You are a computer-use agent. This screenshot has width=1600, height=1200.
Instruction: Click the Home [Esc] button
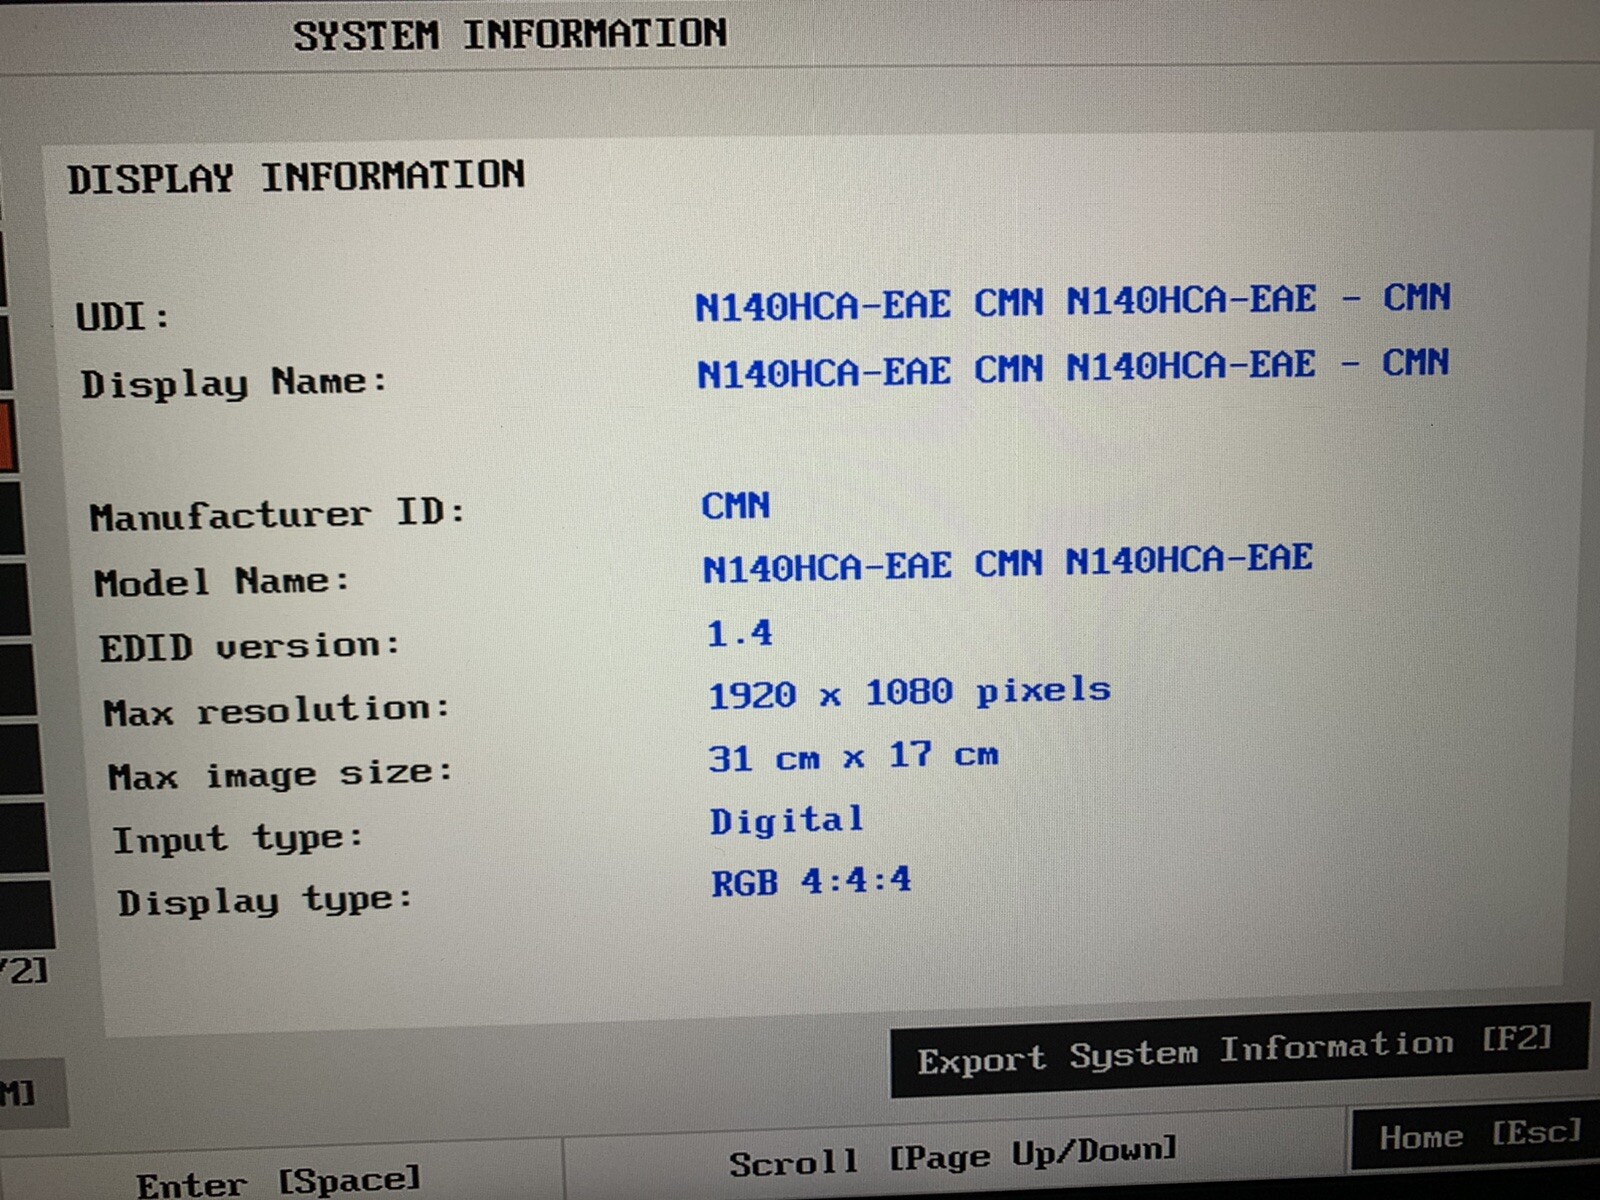[x=1479, y=1136]
